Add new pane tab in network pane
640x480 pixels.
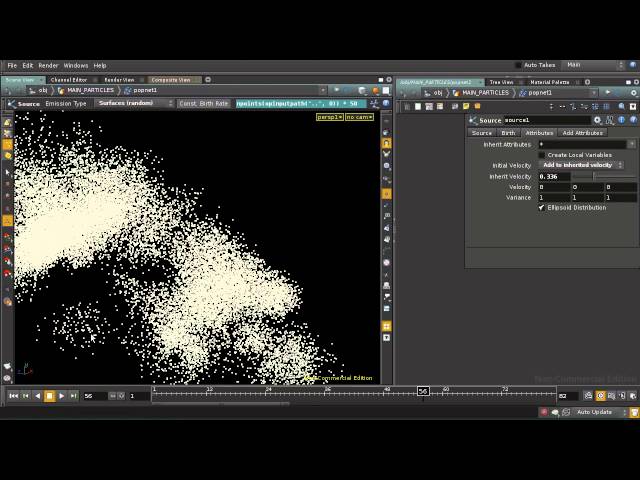point(587,82)
